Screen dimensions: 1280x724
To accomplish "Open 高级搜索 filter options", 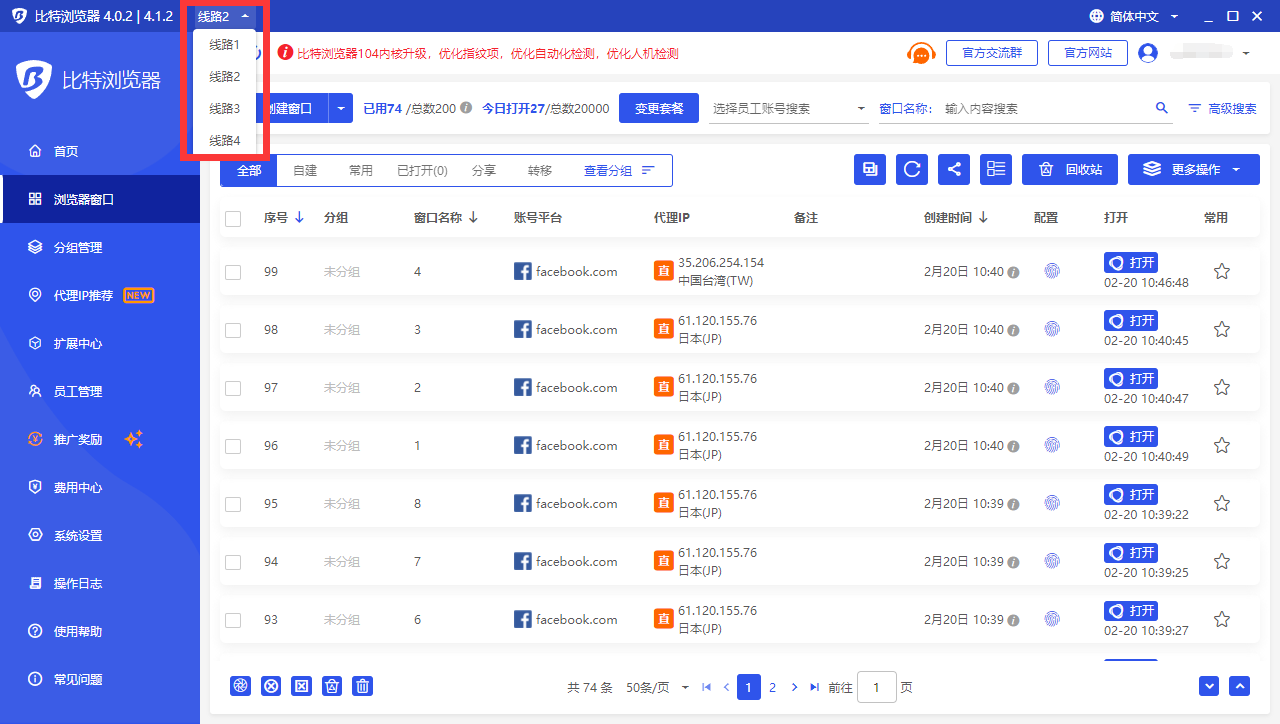I will point(1222,108).
